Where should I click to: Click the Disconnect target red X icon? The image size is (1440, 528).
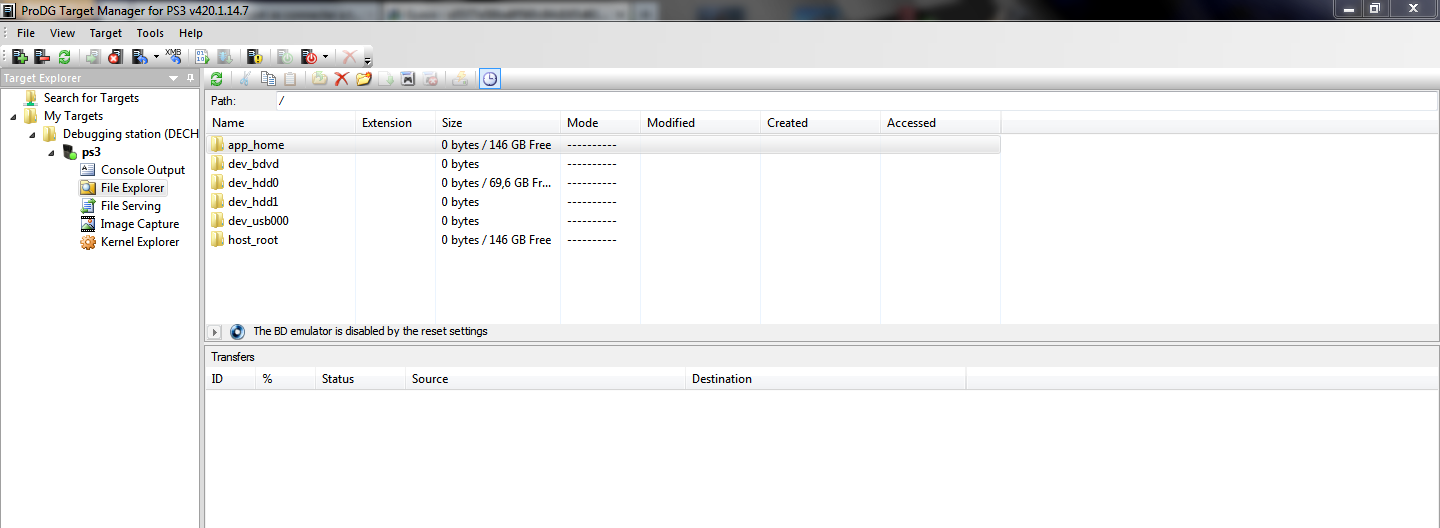[x=115, y=57]
